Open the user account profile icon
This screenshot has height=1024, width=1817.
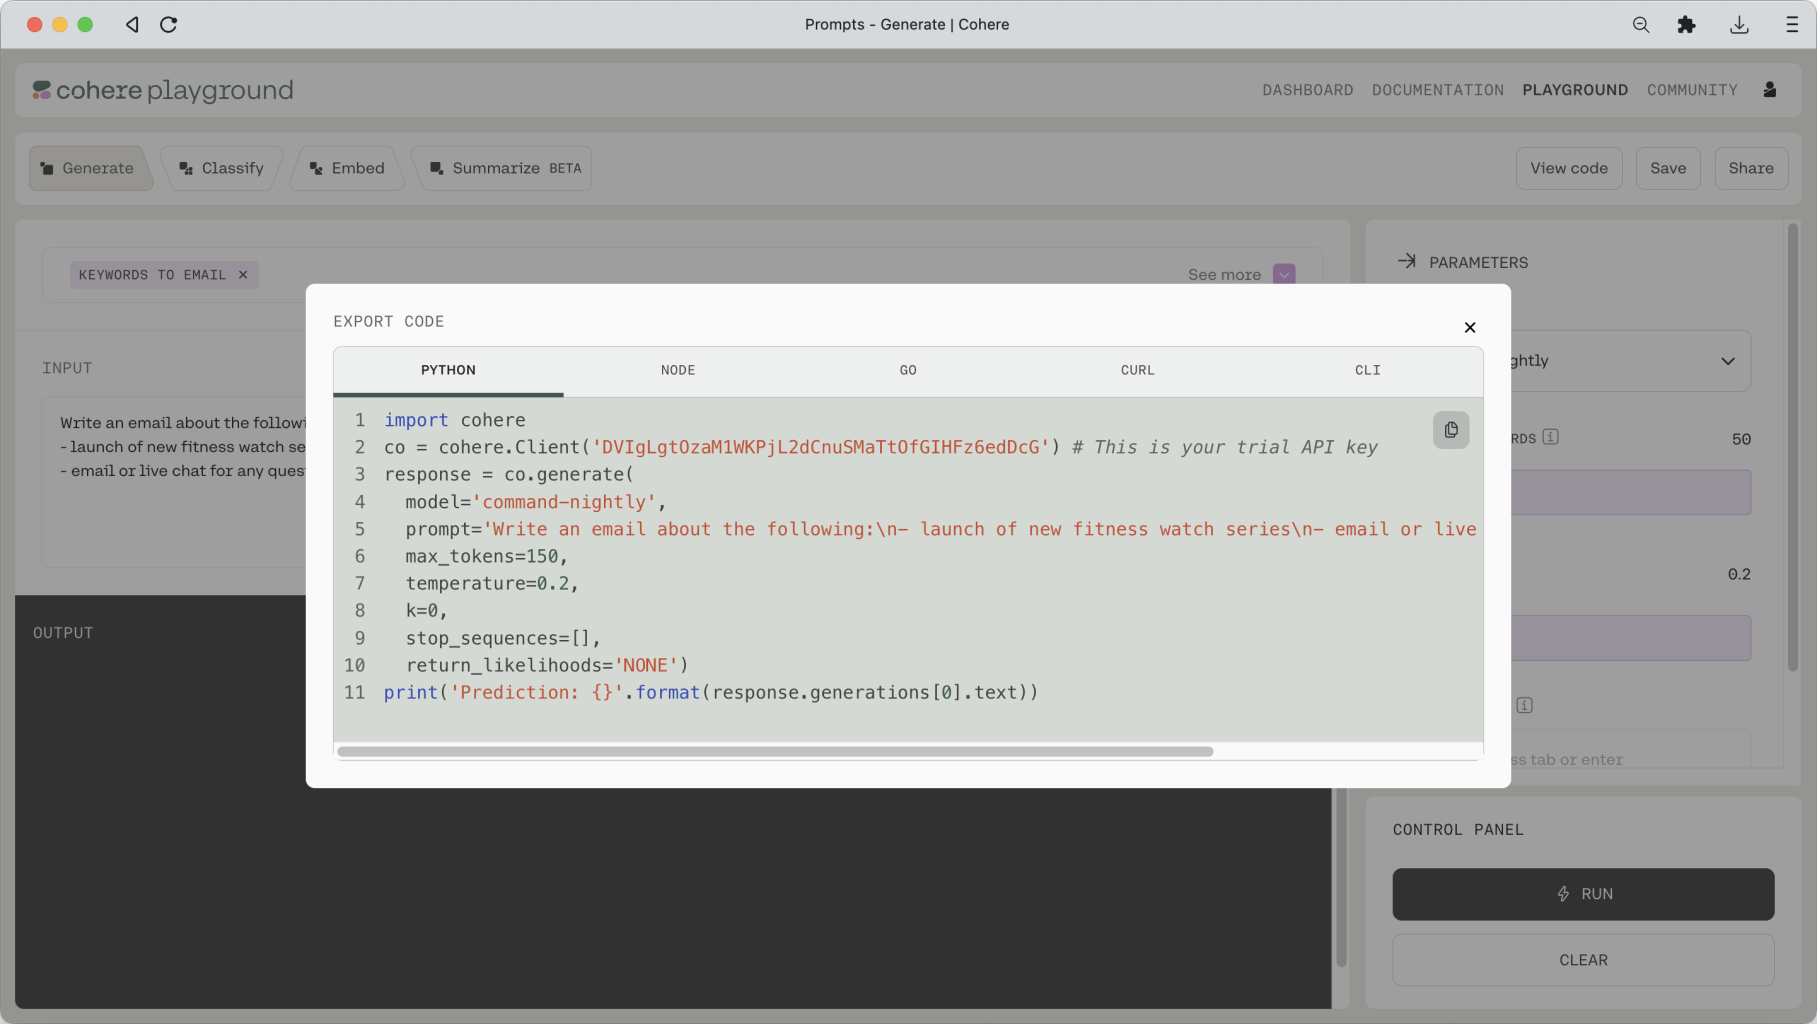[1769, 90]
